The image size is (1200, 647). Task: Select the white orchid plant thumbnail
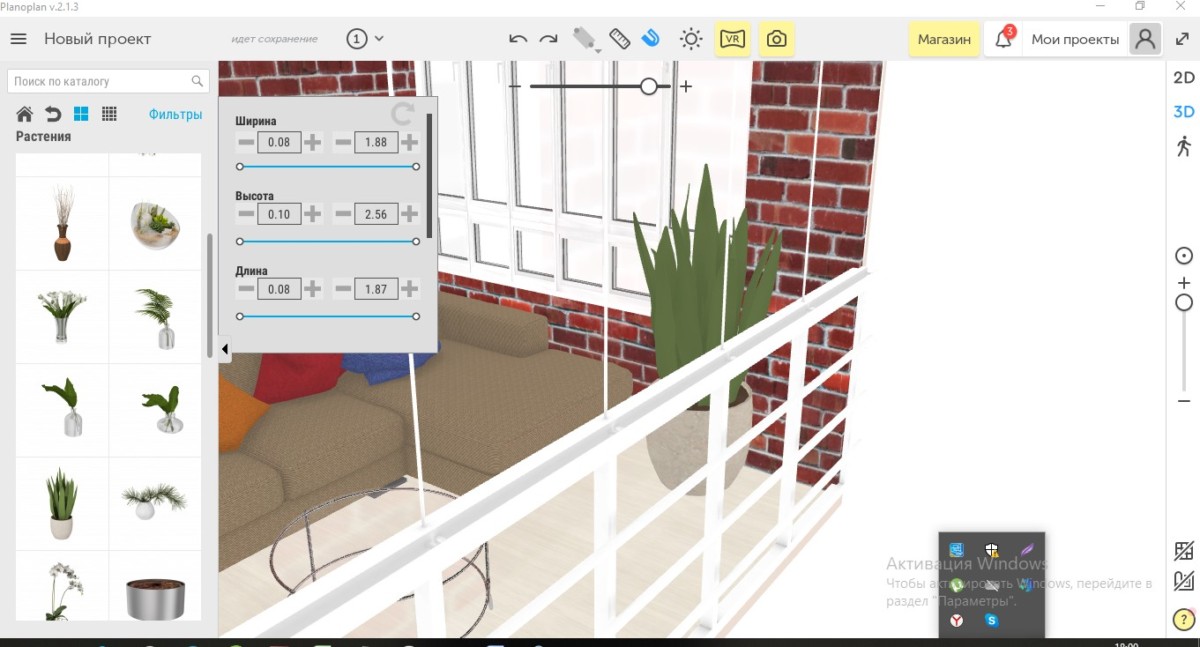click(x=62, y=587)
